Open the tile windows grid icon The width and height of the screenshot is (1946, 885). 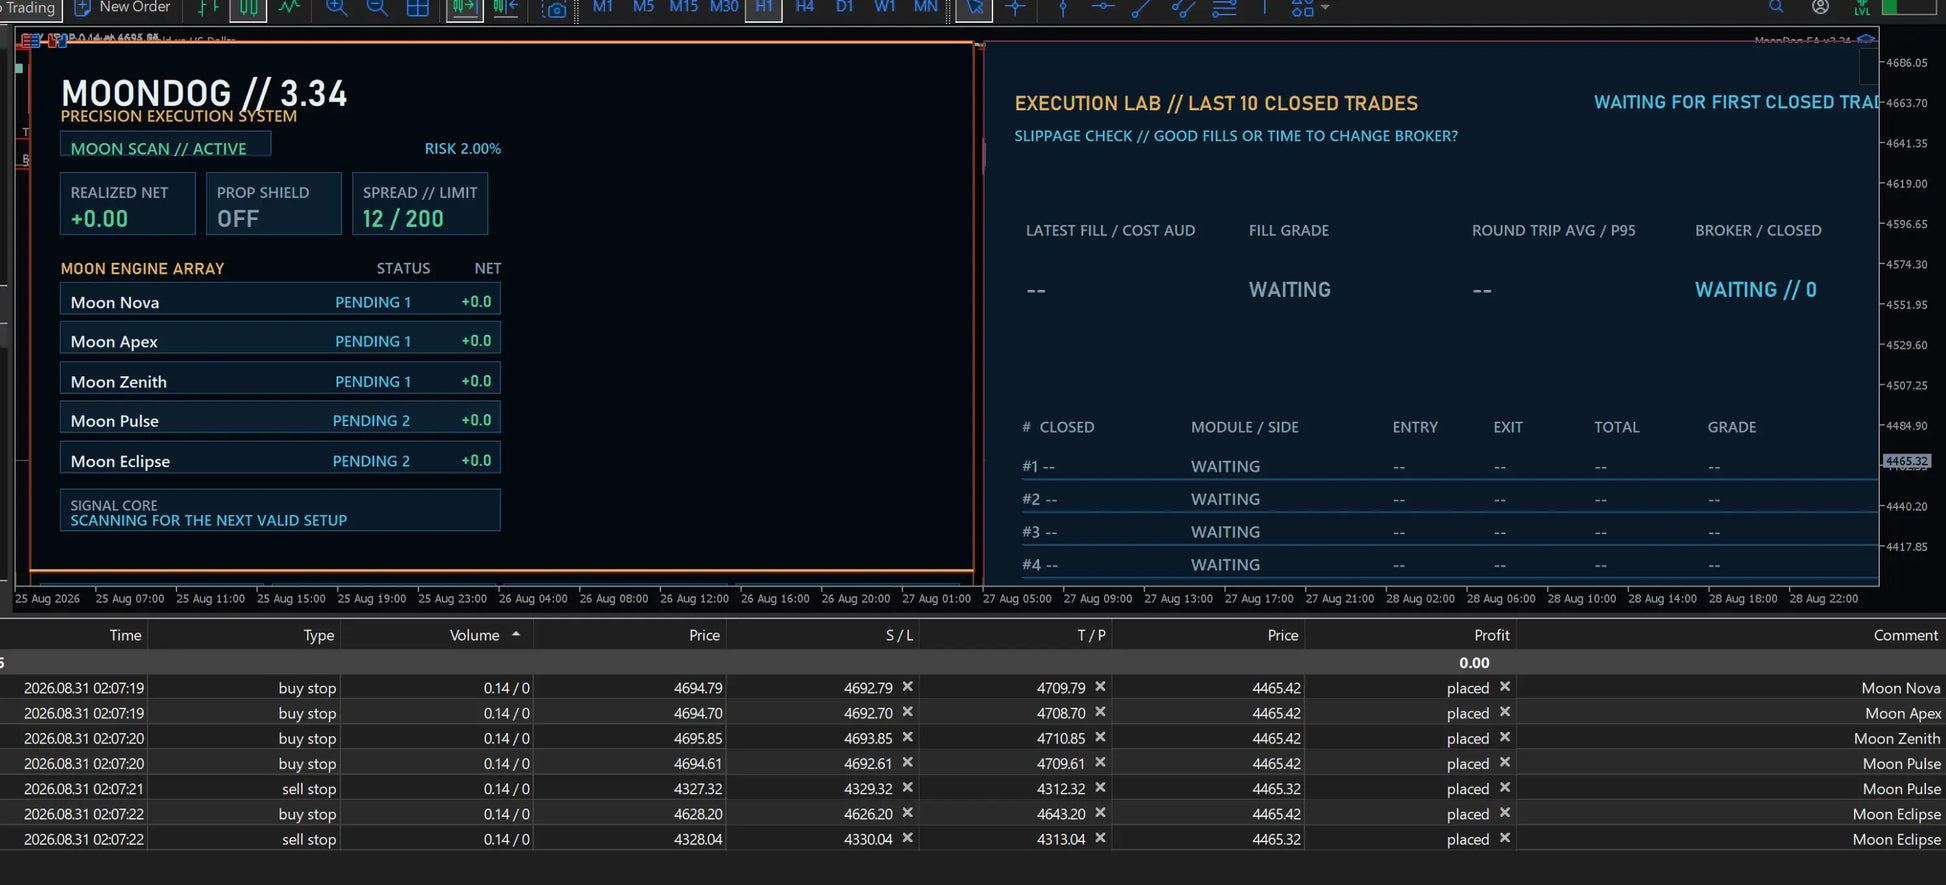pyautogui.click(x=418, y=8)
